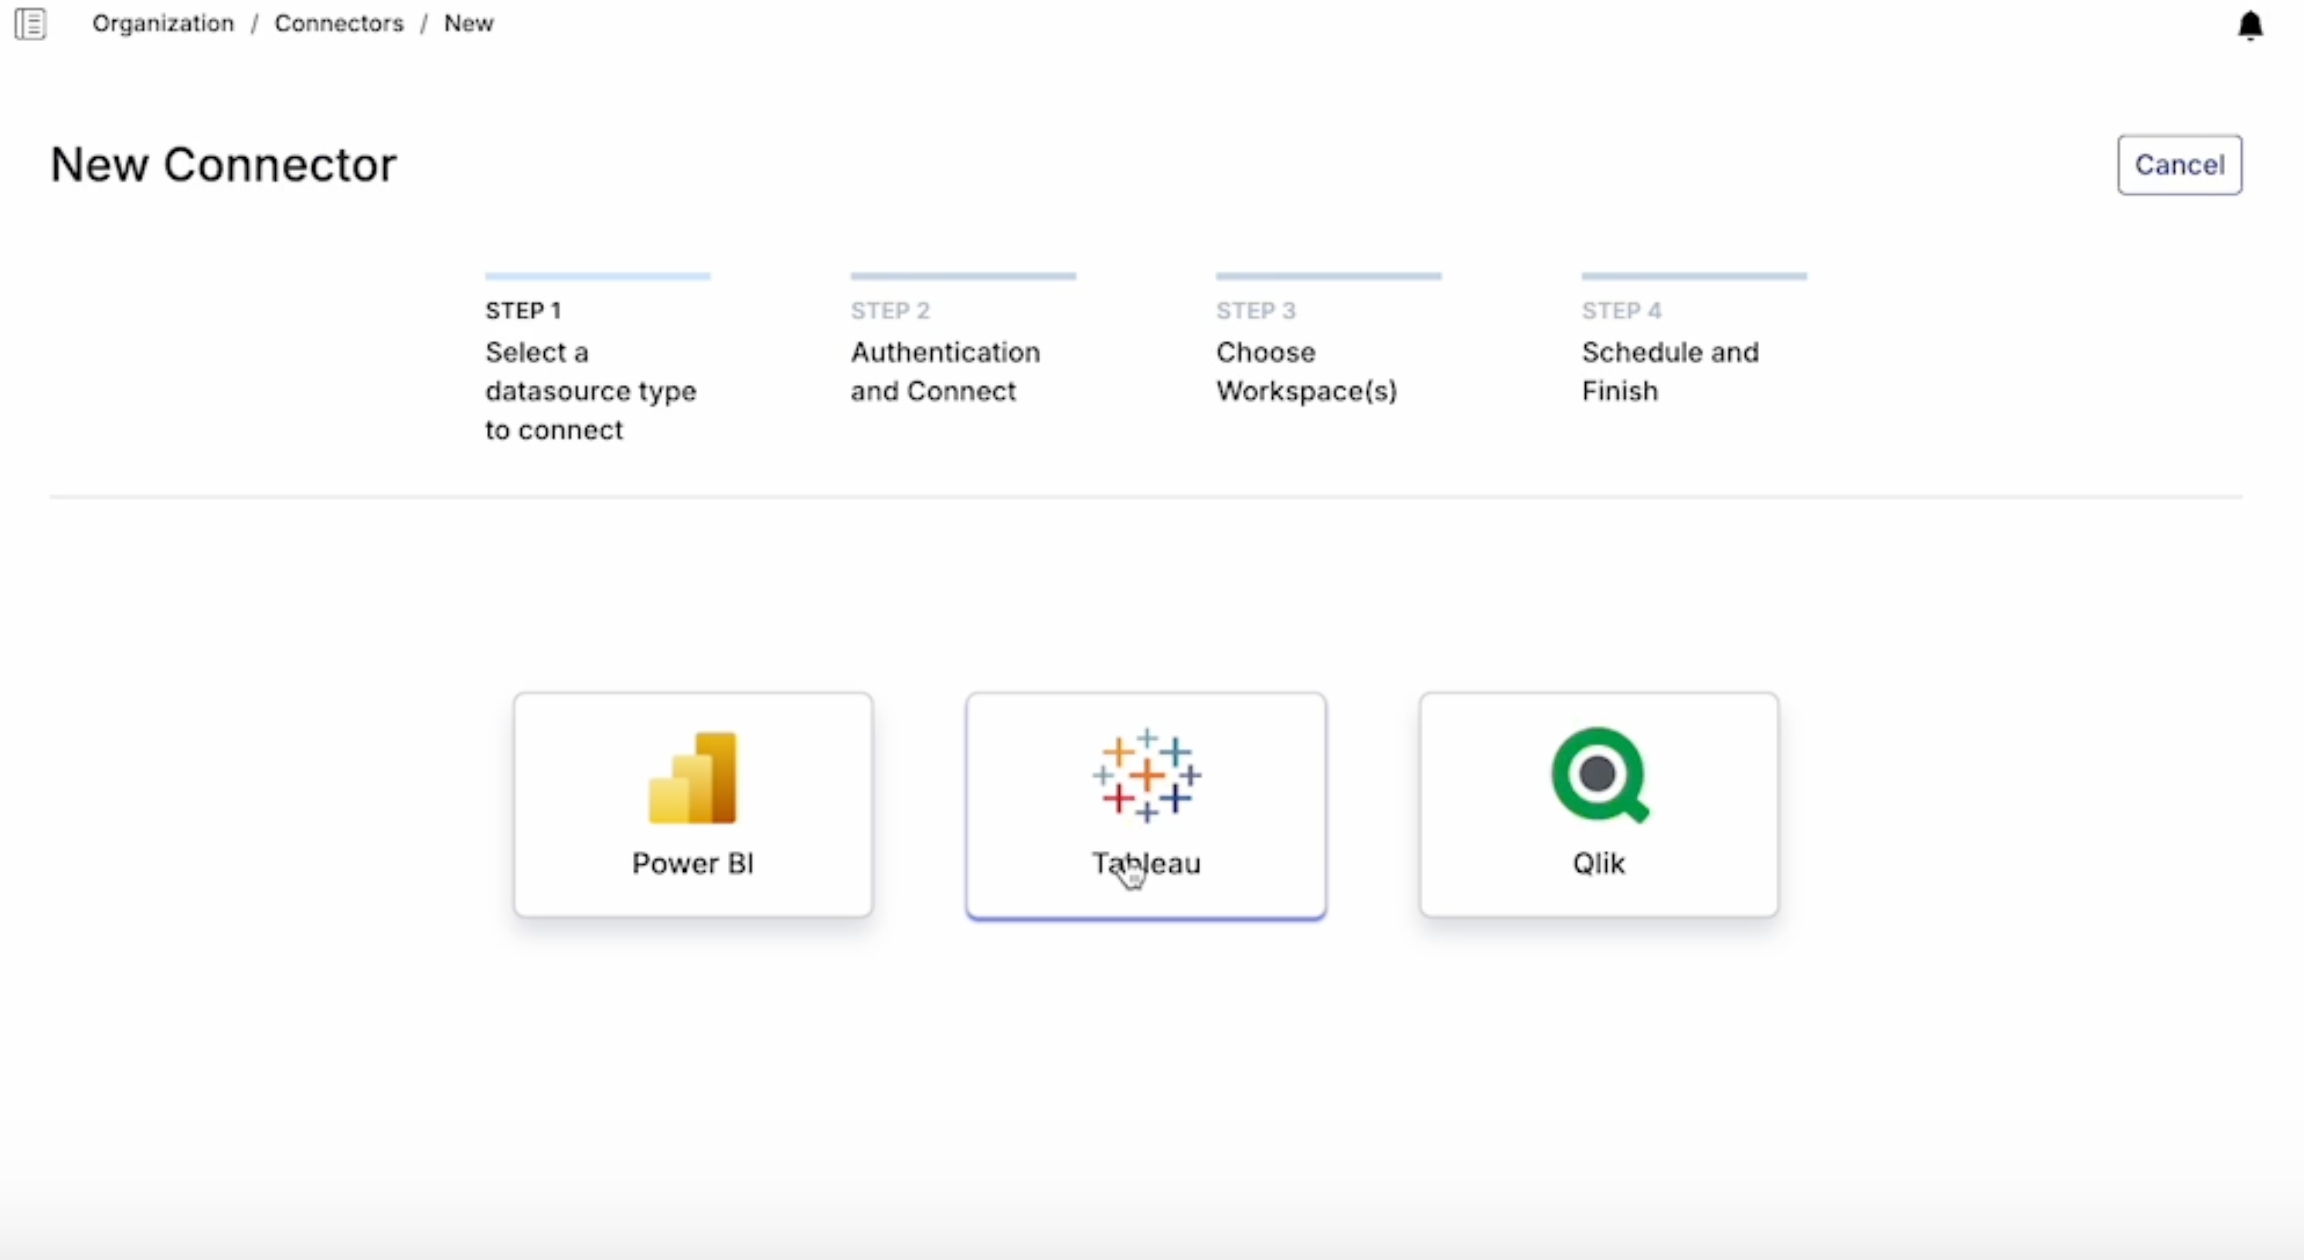
Task: Click the Step 2 progress bar
Action: (963, 276)
